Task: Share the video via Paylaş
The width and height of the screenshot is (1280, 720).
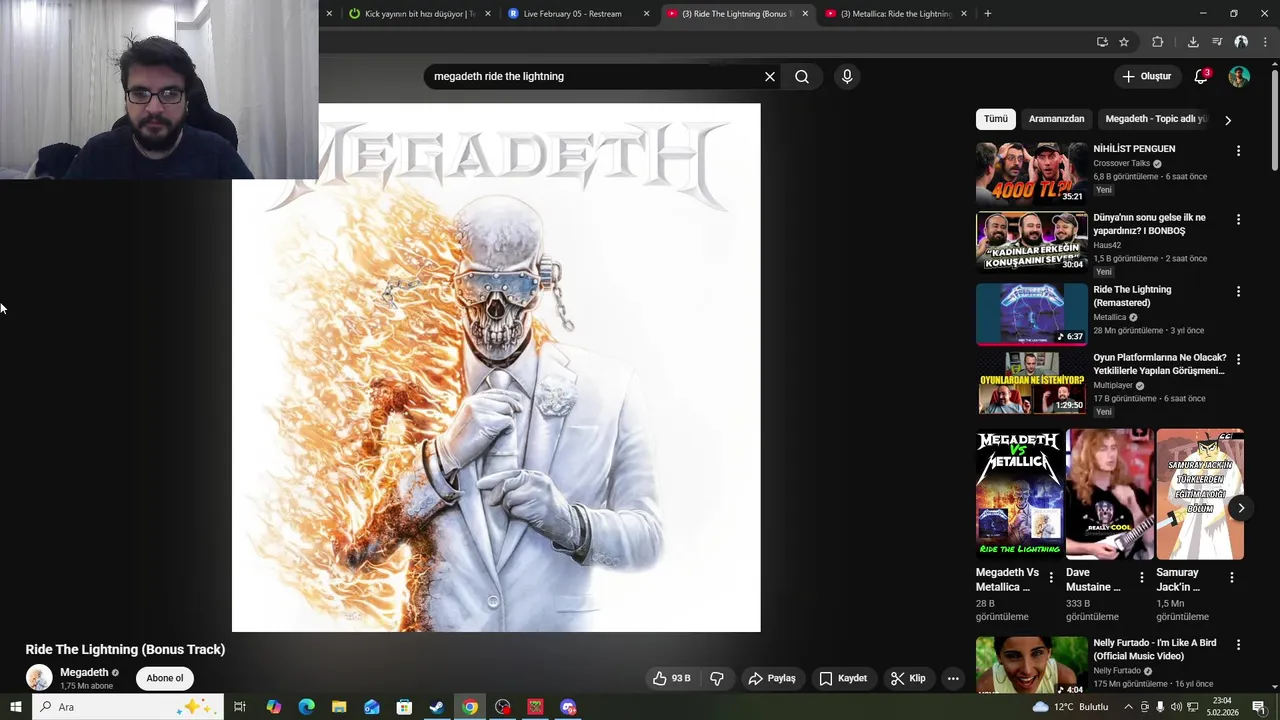Action: (x=772, y=678)
